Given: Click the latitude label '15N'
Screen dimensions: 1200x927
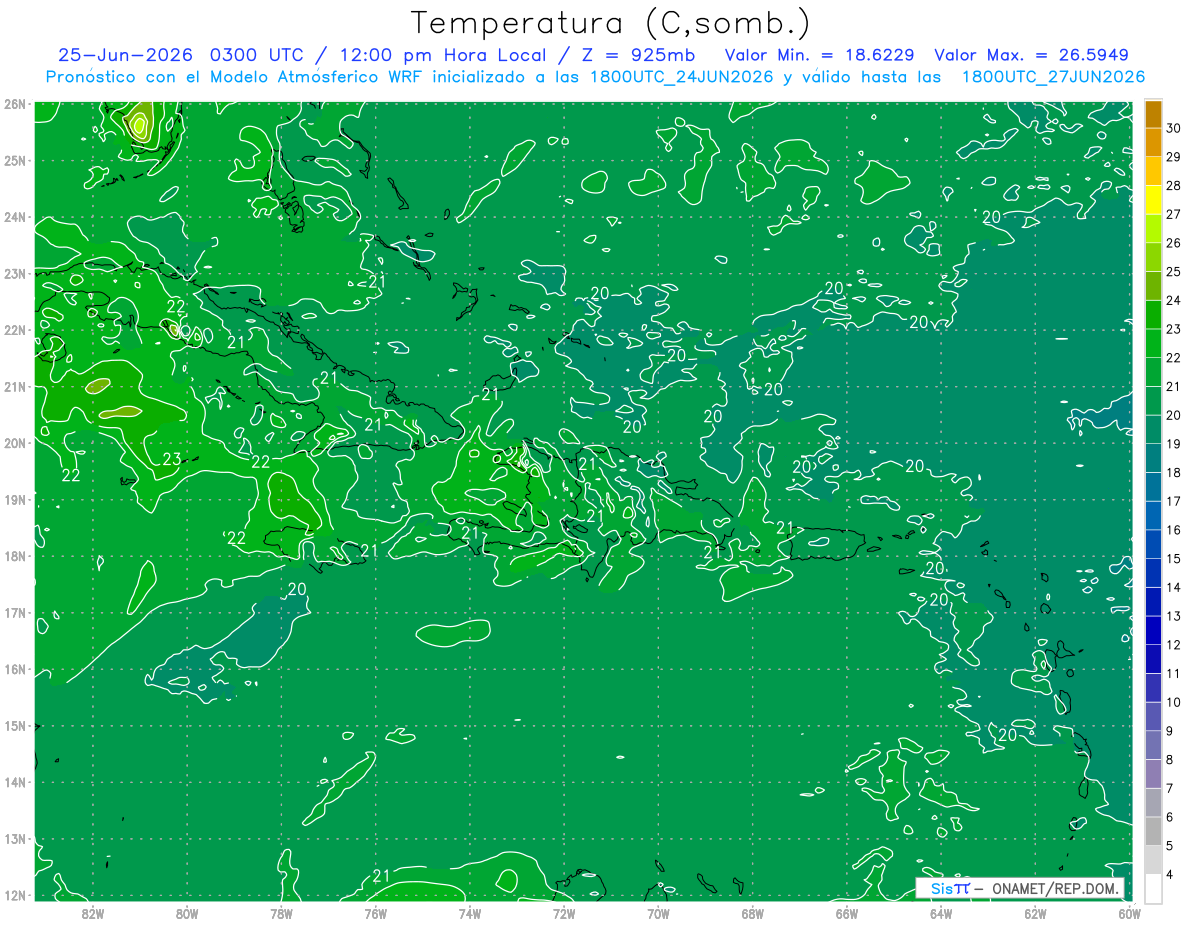Looking at the screenshot, I should tap(15, 725).
